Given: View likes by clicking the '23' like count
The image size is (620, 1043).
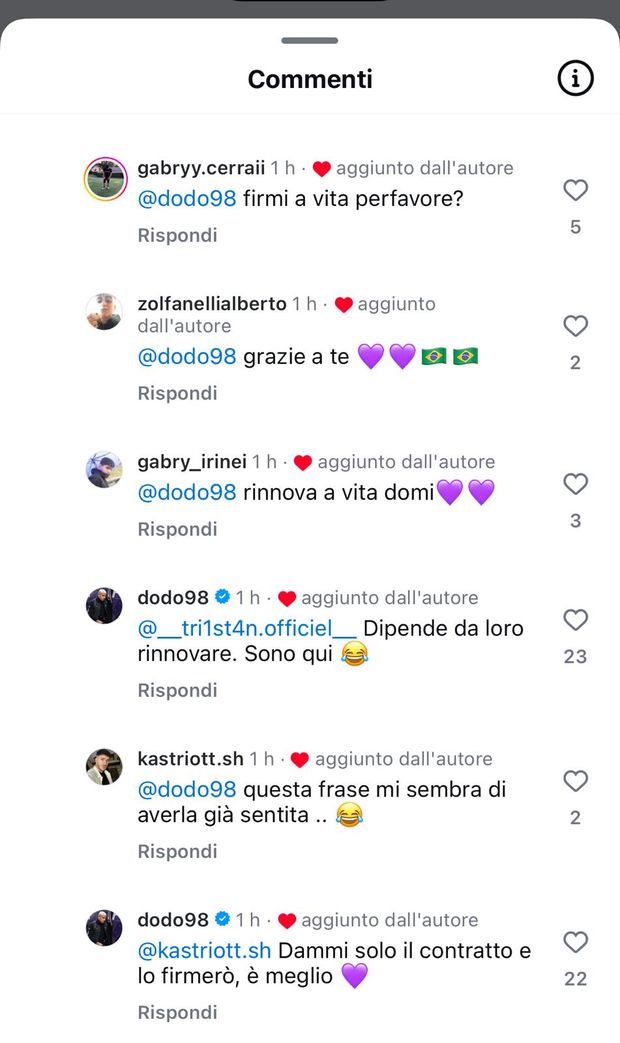Looking at the screenshot, I should coord(575,656).
